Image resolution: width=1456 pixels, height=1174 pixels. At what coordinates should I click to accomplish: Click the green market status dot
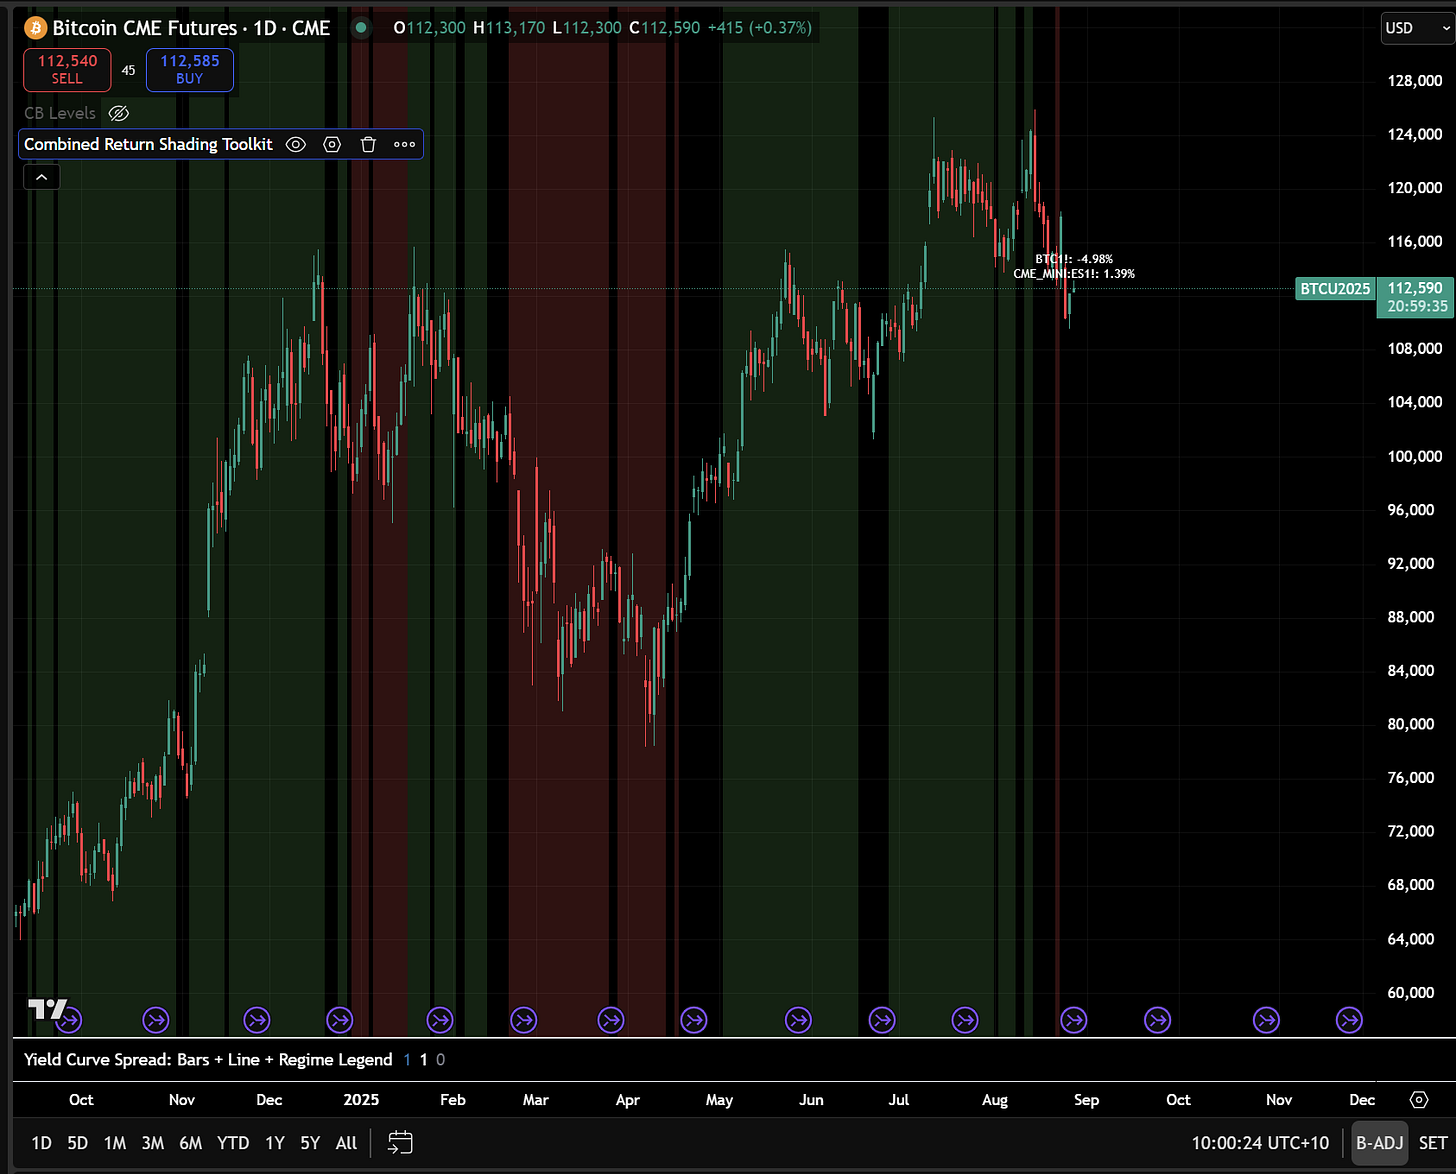tap(360, 28)
